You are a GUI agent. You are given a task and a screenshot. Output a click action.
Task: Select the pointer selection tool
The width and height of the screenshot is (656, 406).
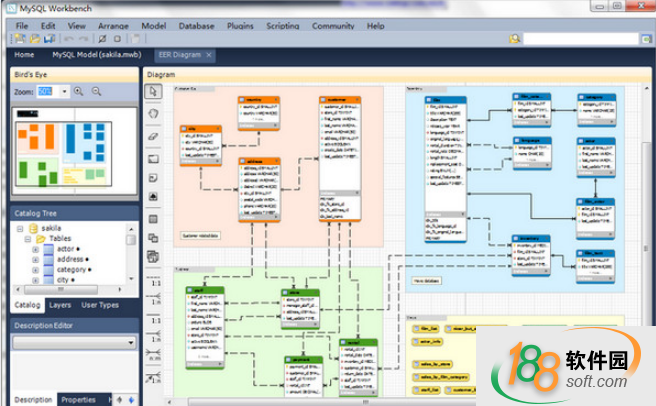click(x=154, y=92)
